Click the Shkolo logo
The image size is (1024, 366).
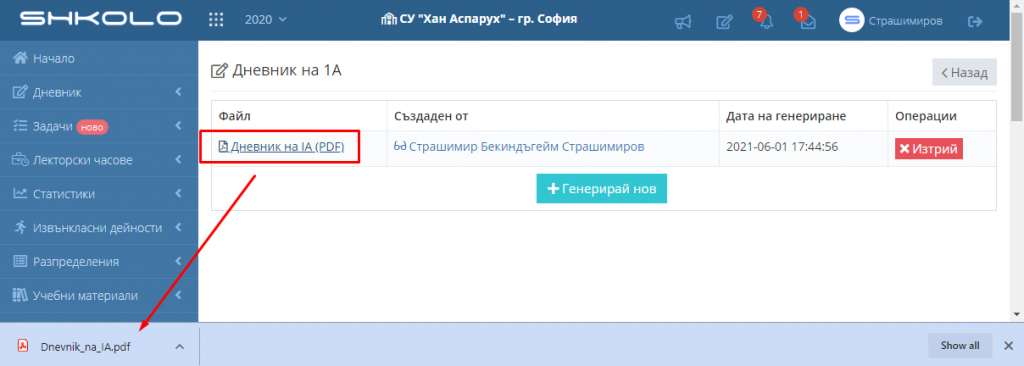100,19
